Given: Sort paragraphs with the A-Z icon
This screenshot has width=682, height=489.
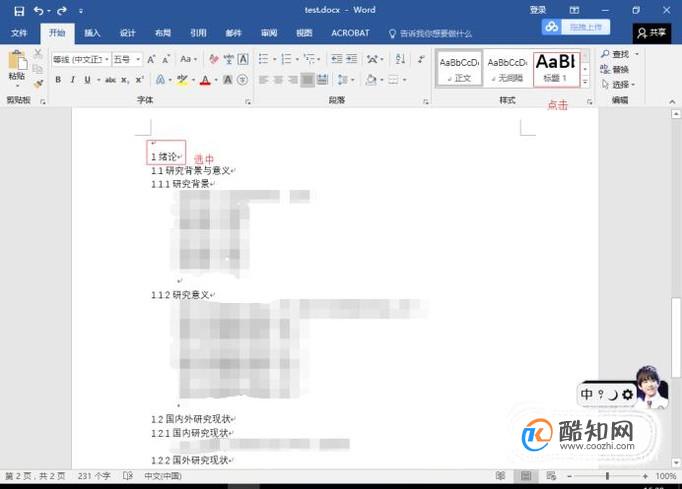Looking at the screenshot, I should point(400,58).
